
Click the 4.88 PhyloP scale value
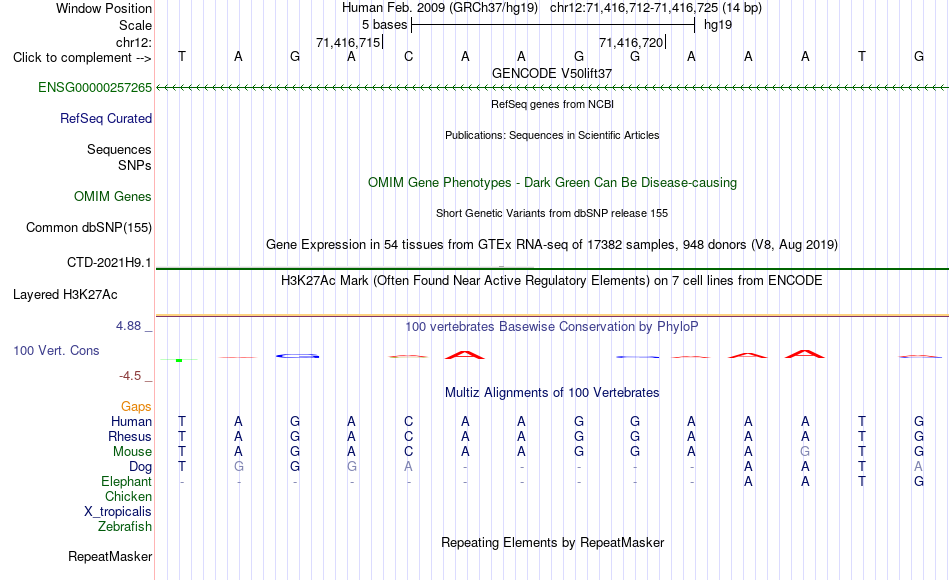point(129,326)
